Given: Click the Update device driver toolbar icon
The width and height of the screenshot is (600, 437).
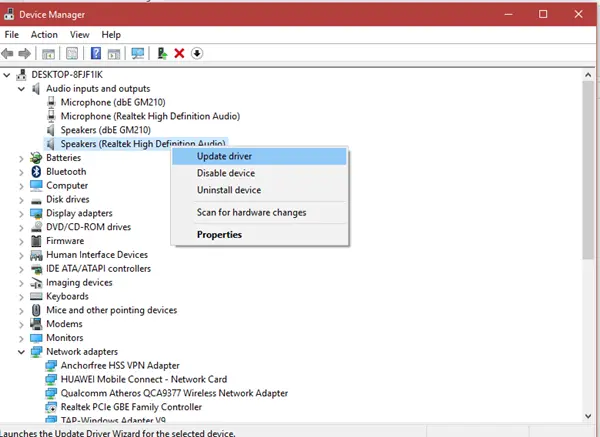Looking at the screenshot, I should pos(162,53).
